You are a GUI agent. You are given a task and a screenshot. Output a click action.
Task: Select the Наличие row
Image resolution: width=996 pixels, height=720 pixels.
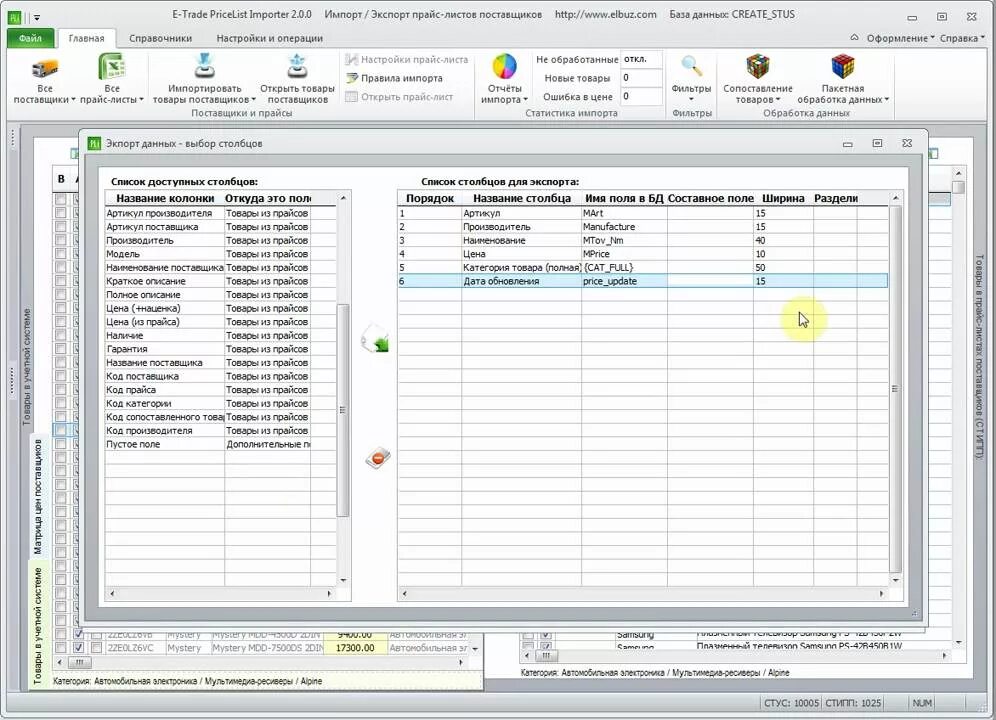coord(220,336)
